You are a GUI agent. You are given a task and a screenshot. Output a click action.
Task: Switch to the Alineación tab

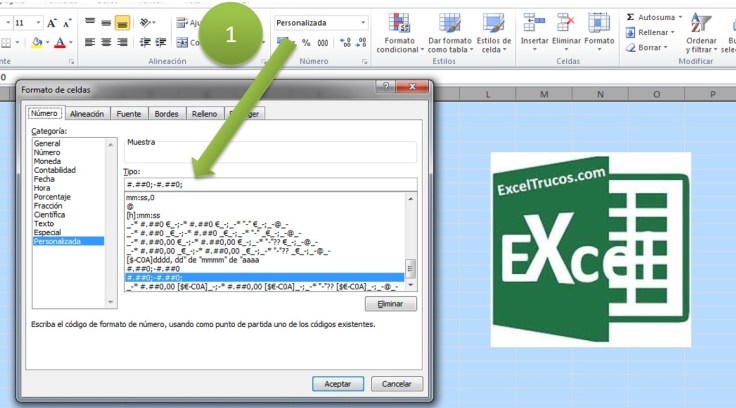click(87, 114)
